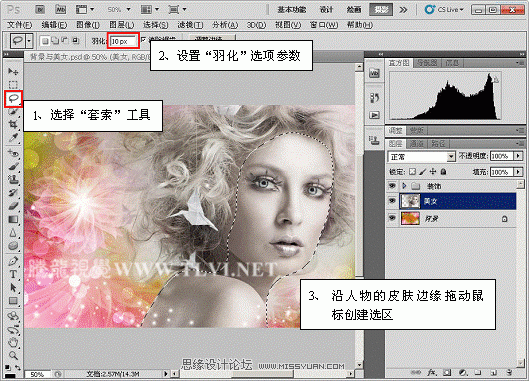Screen dimensions: 529x381
Task: Choose the Add to selection mode
Action: [55, 41]
